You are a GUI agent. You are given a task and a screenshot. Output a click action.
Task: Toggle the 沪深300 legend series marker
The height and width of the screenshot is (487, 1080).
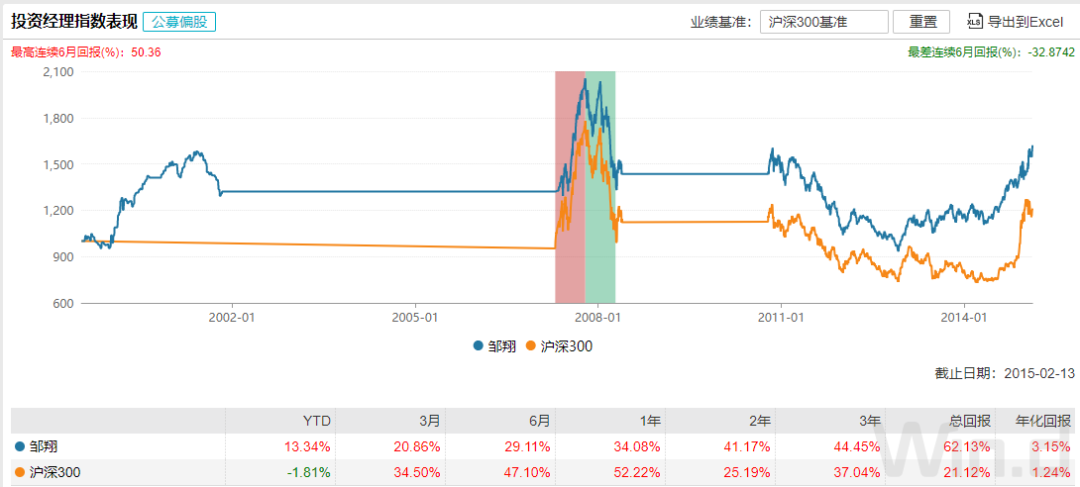532,347
